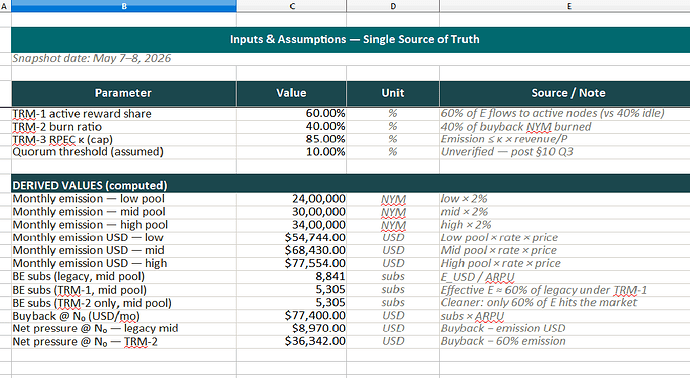
Task: Select column D header
Action: [x=393, y=6]
